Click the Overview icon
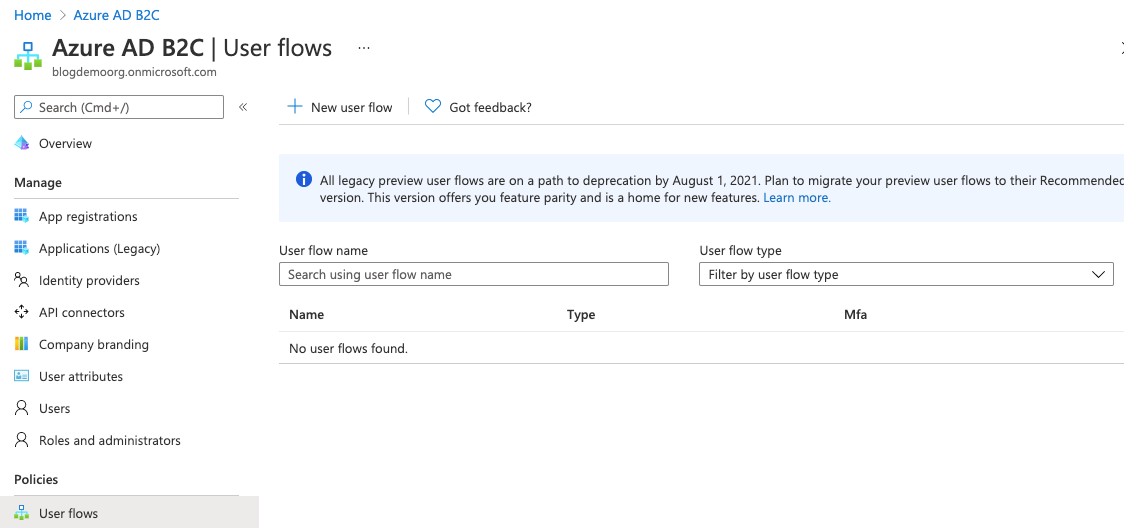This screenshot has width=1124, height=530. tap(22, 143)
